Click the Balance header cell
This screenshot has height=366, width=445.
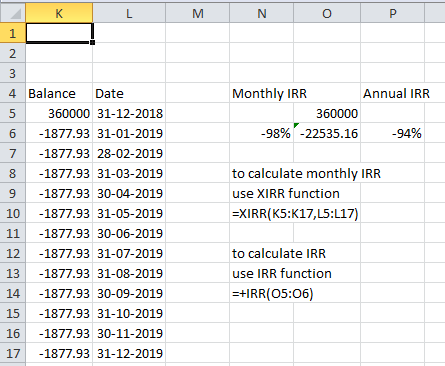(59, 93)
